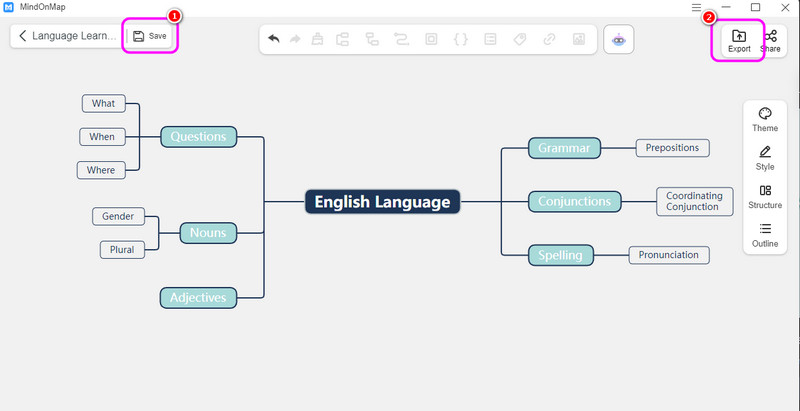Click the boundary square icon
This screenshot has width=800, height=411.
coord(431,39)
